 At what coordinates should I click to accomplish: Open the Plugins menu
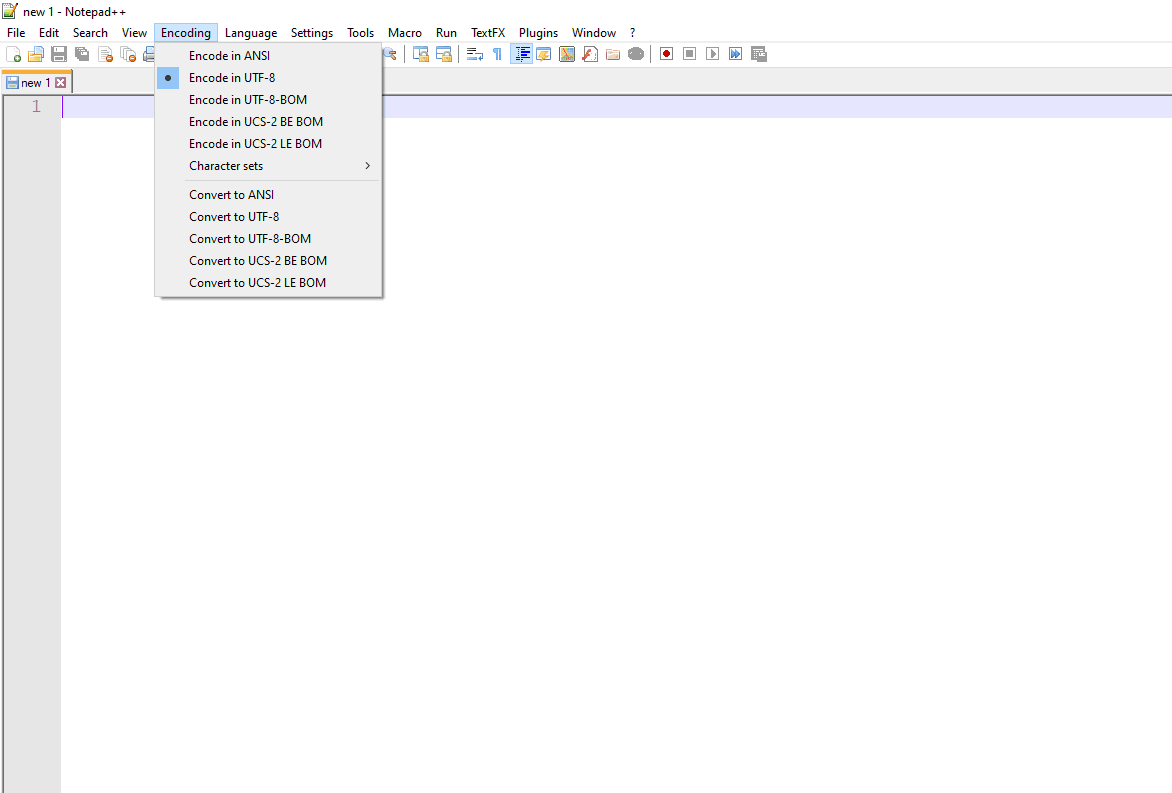[x=538, y=33]
